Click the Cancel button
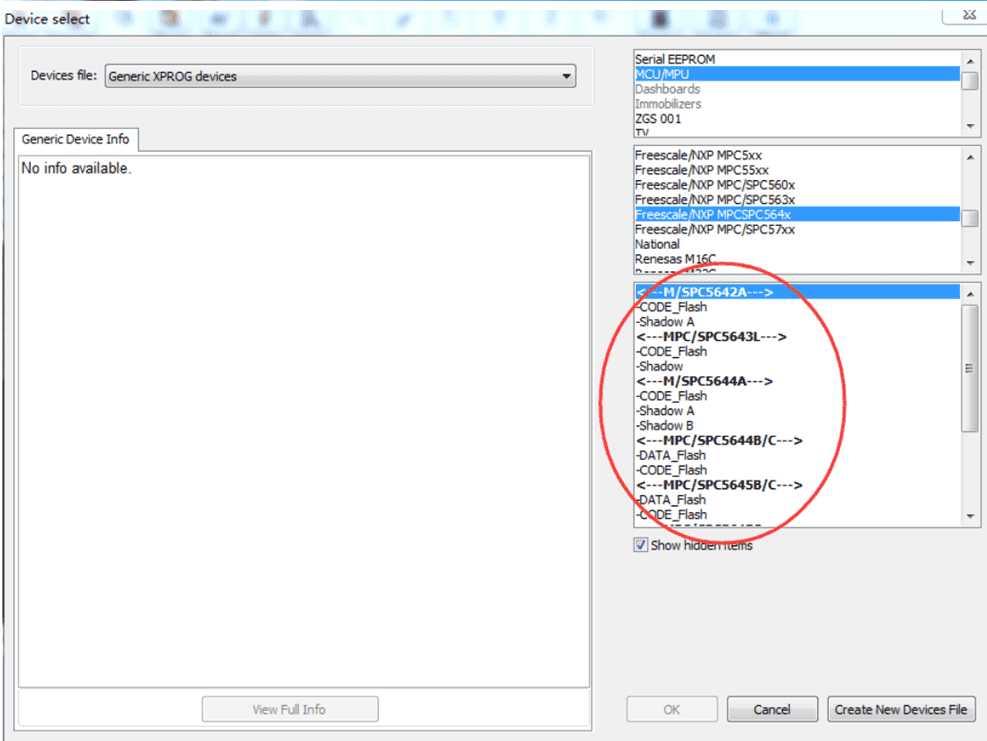 [x=772, y=710]
